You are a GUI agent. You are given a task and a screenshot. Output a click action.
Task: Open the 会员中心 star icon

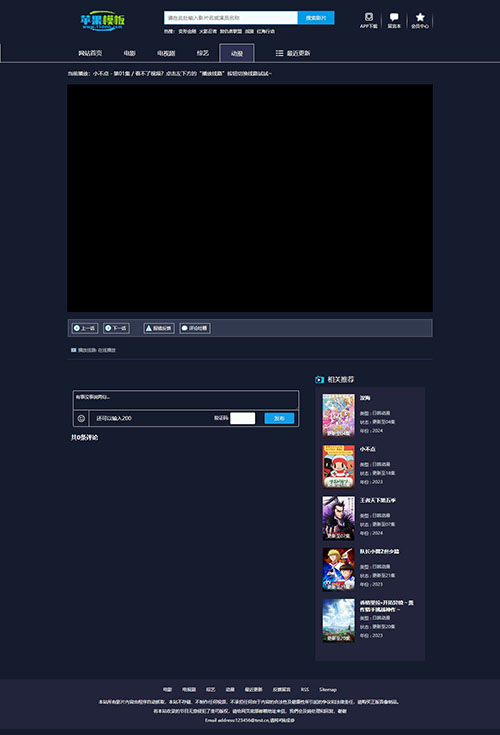pos(420,20)
